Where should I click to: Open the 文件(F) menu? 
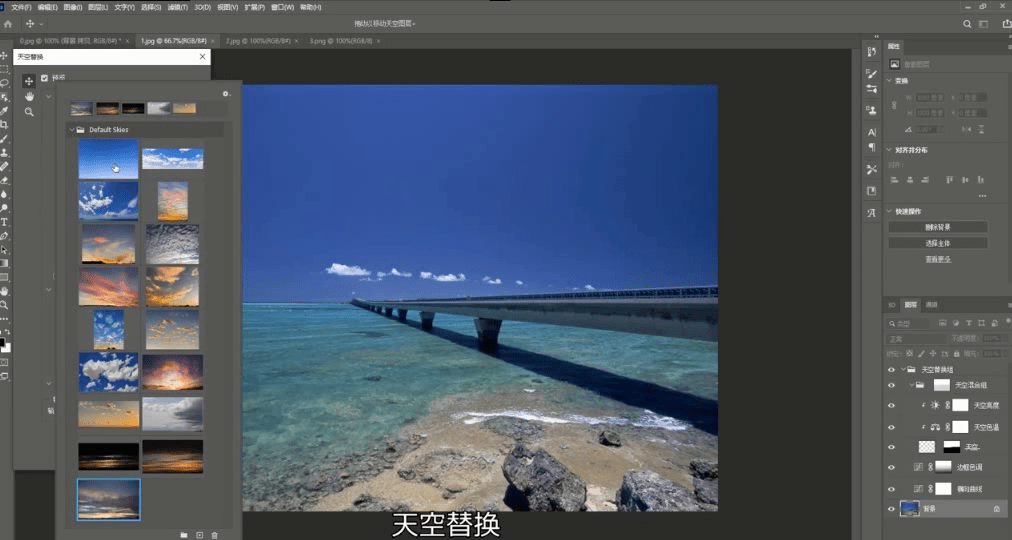point(21,7)
